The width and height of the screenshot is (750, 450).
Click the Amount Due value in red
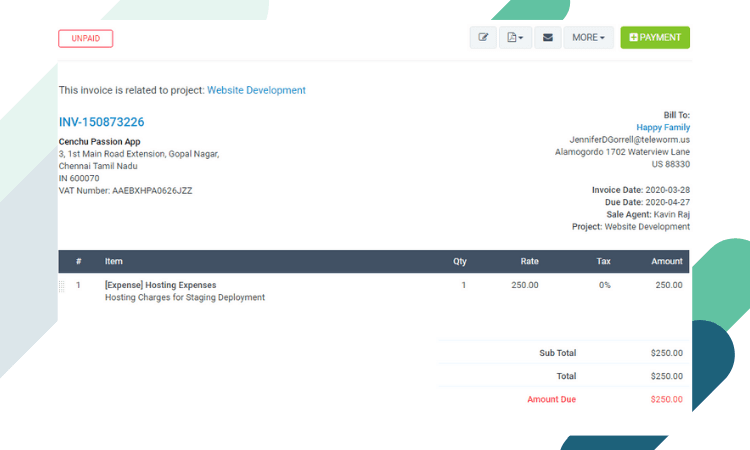tap(666, 399)
